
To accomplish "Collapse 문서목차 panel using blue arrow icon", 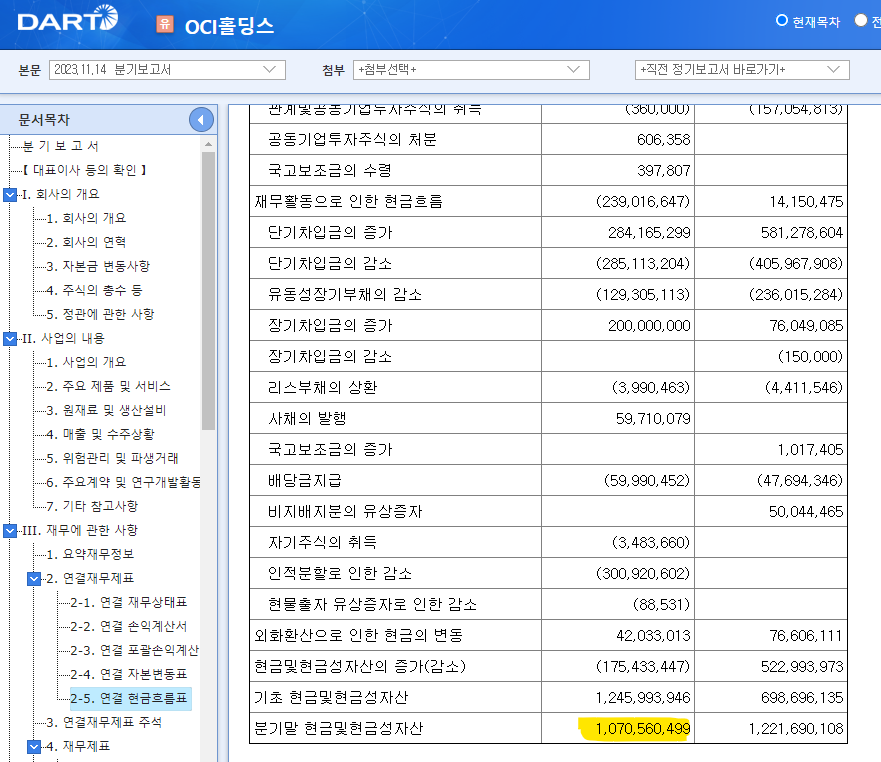I will click(x=201, y=119).
